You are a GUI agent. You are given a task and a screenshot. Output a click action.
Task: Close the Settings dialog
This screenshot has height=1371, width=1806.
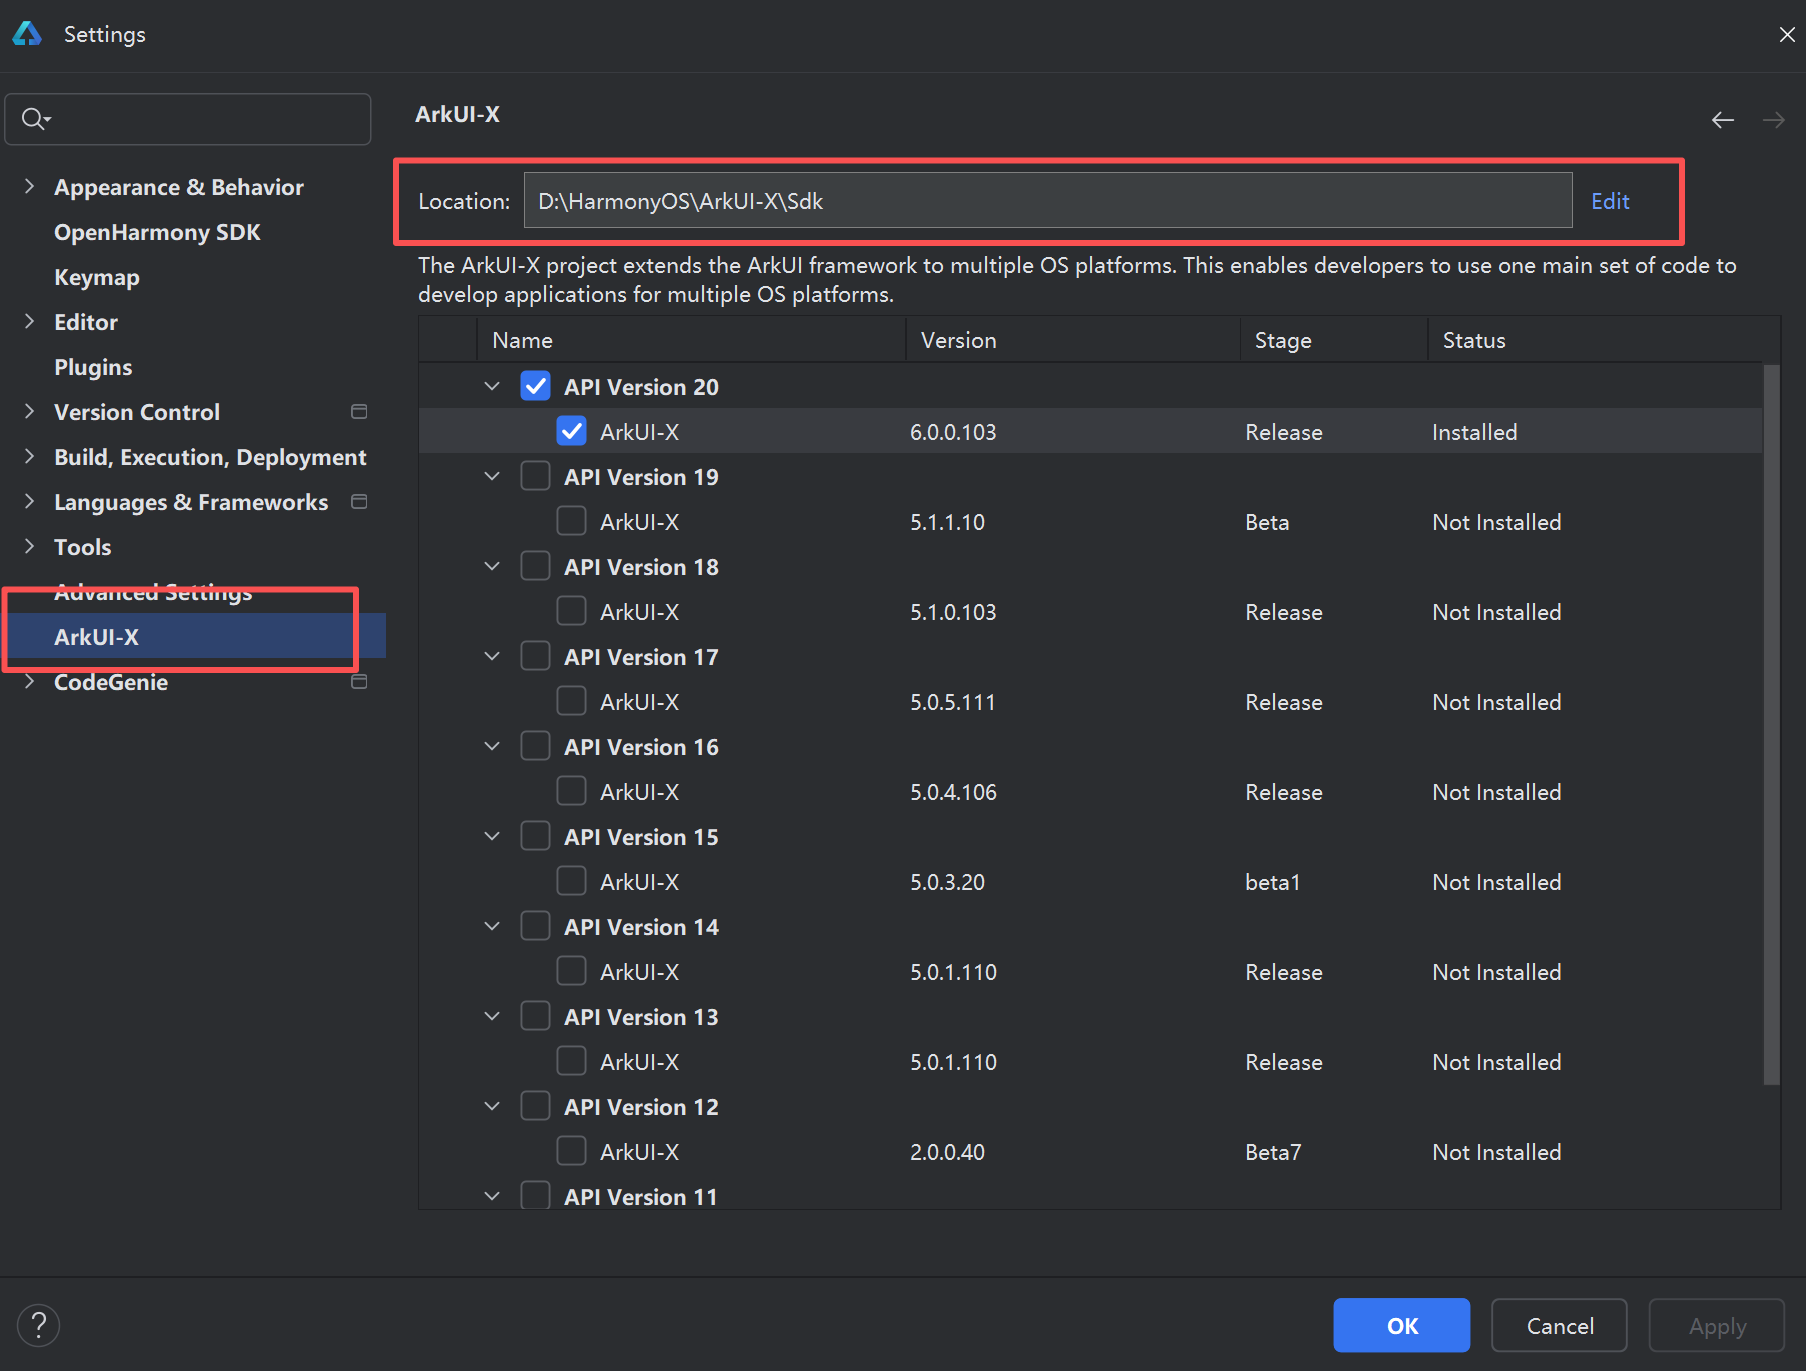tap(1786, 34)
